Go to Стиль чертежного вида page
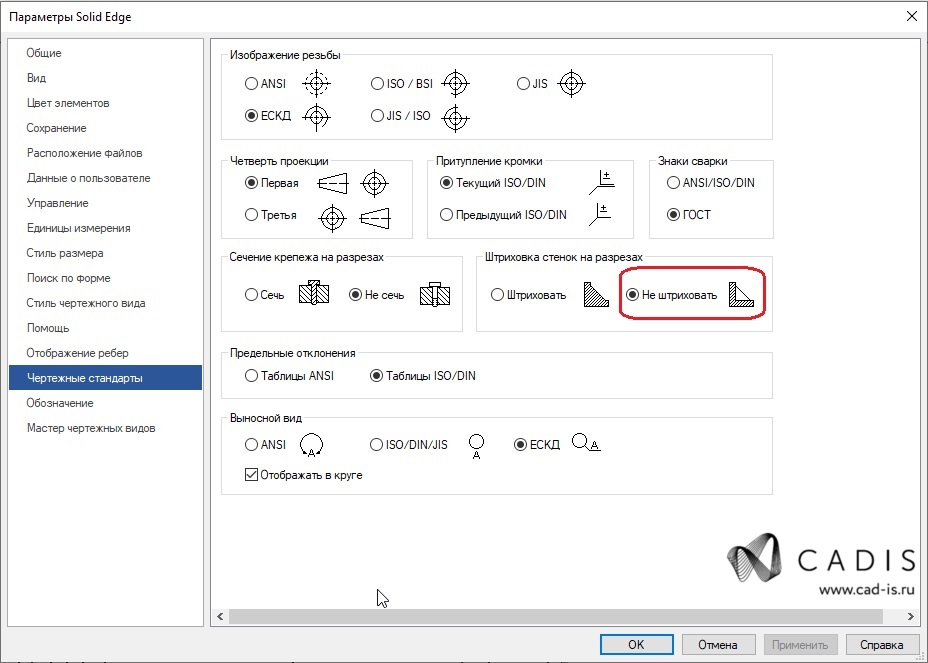The image size is (928, 663). [x=105, y=303]
